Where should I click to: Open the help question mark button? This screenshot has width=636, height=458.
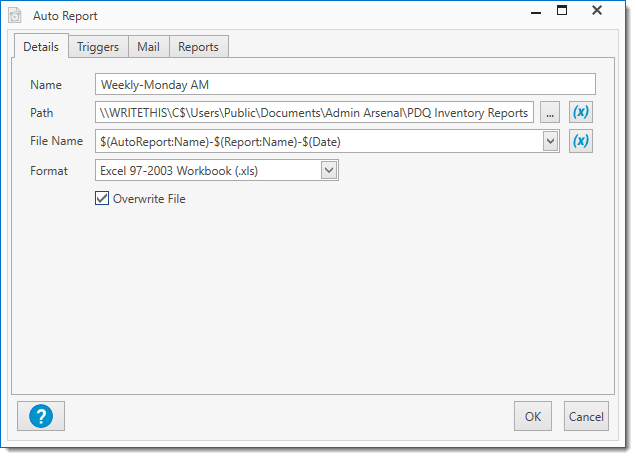41,415
